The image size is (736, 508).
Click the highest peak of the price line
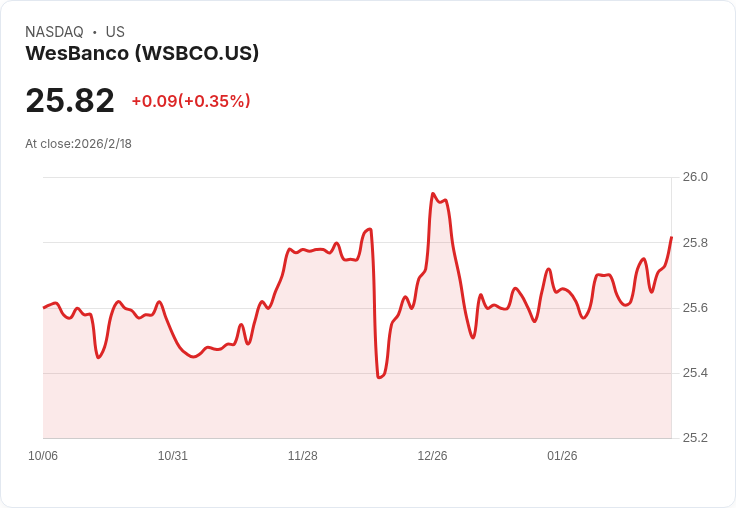pyautogui.click(x=433, y=193)
